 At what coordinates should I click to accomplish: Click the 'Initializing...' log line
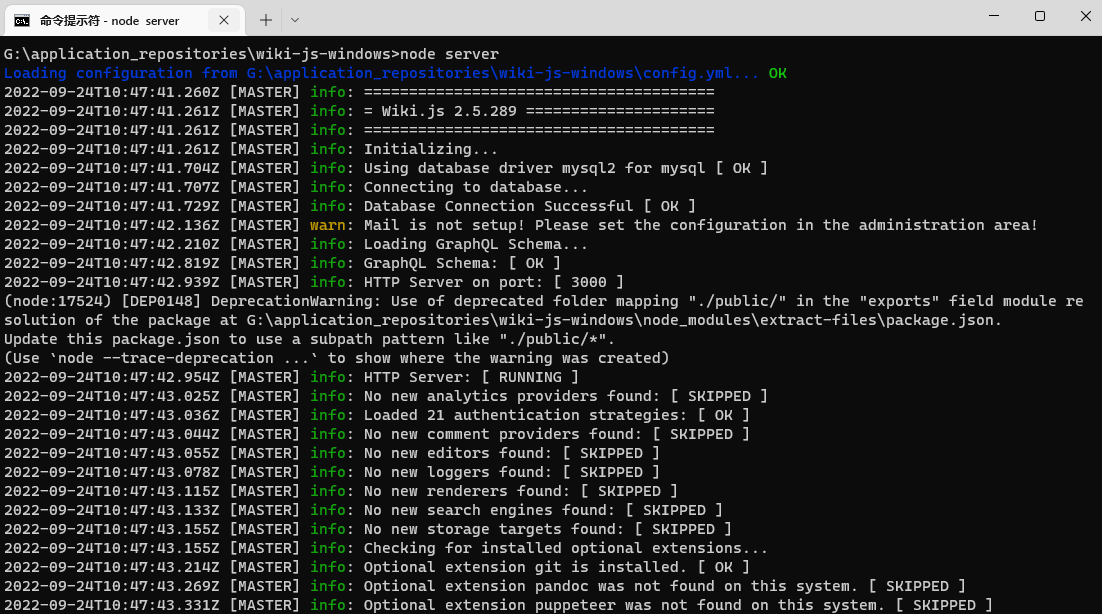[430, 149]
